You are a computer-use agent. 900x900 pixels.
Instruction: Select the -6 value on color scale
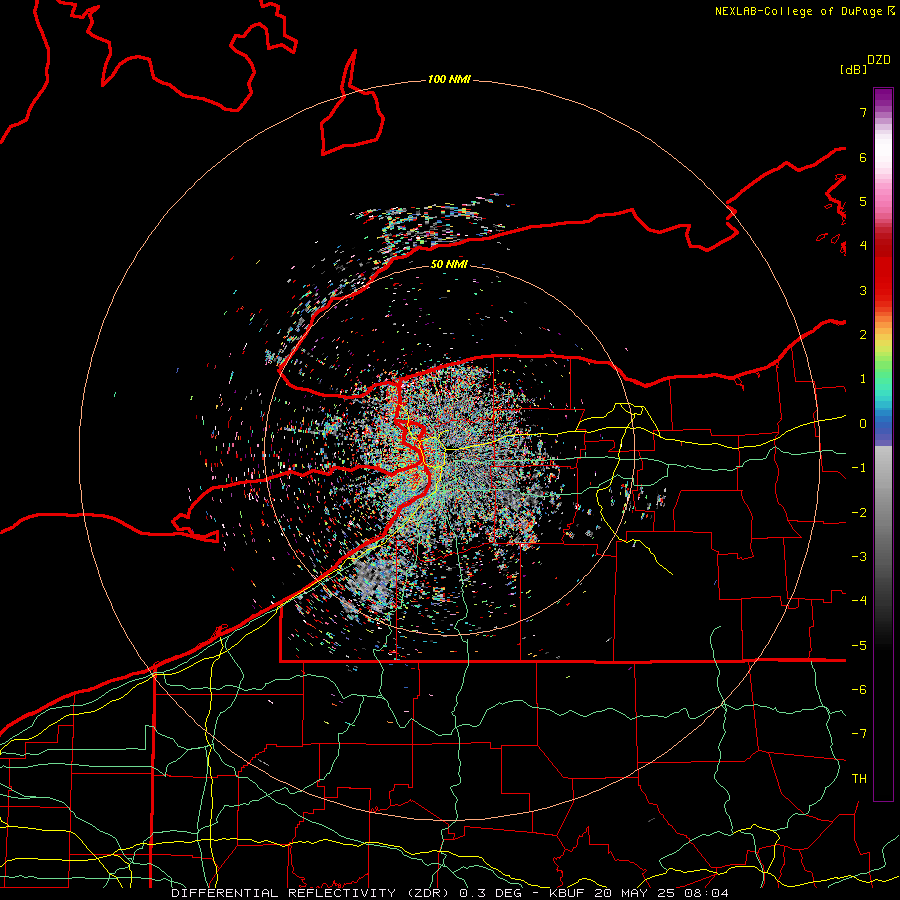[859, 690]
